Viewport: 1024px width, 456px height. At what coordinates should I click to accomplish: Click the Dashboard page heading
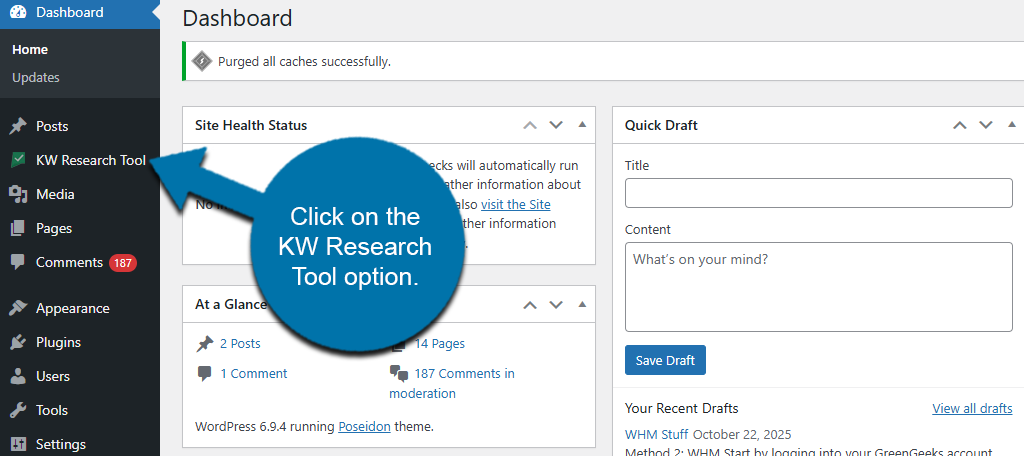click(237, 18)
